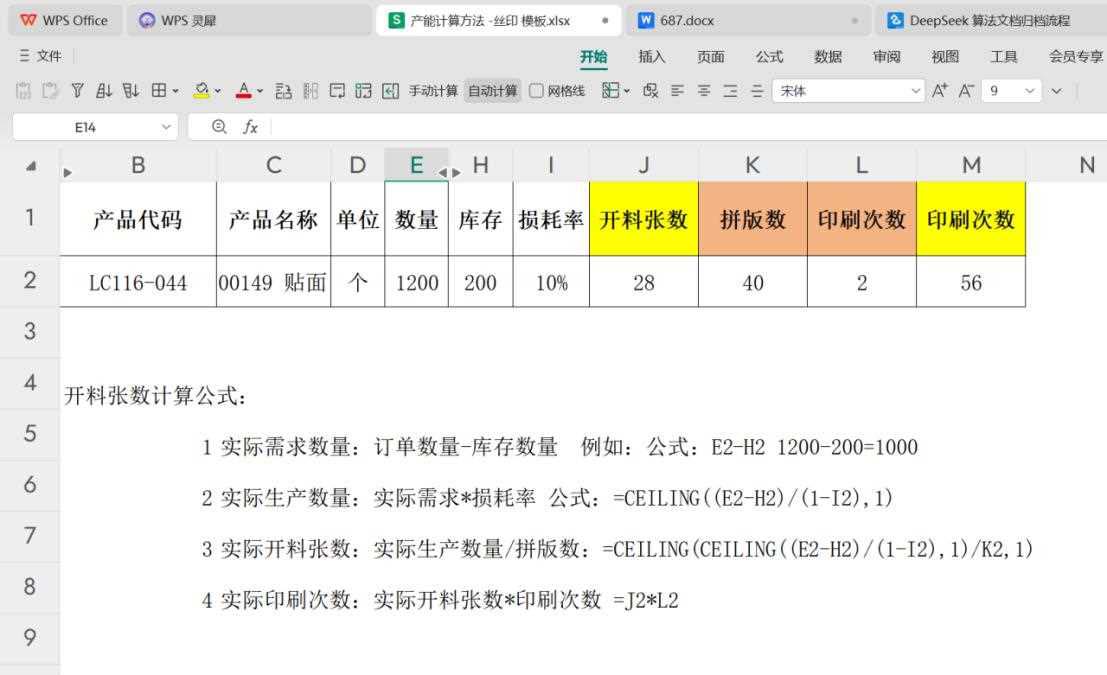Align text right

point(731,90)
